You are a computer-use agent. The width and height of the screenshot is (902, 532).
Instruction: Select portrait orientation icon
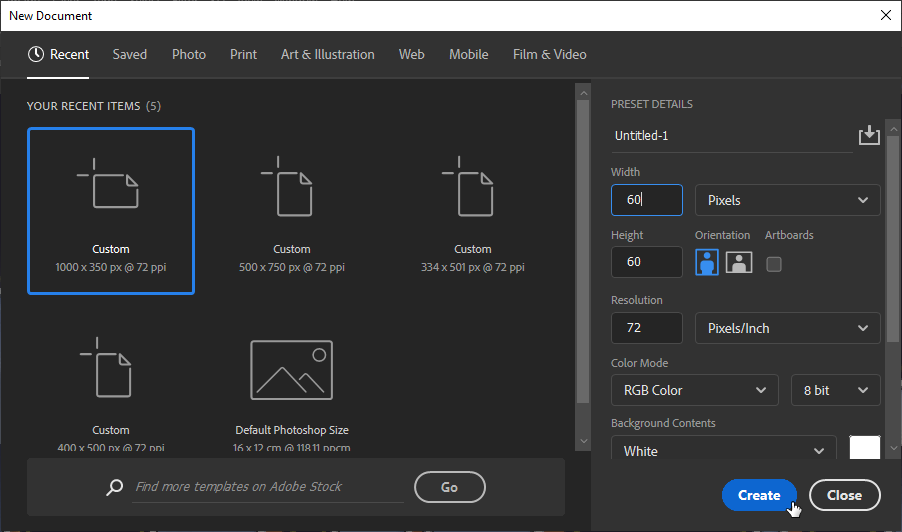click(707, 263)
